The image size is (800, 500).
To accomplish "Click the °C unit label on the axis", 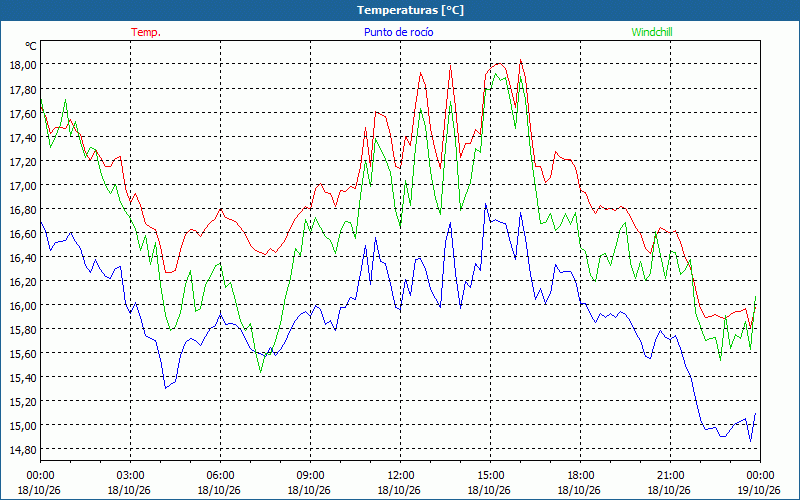I will pos(31,46).
